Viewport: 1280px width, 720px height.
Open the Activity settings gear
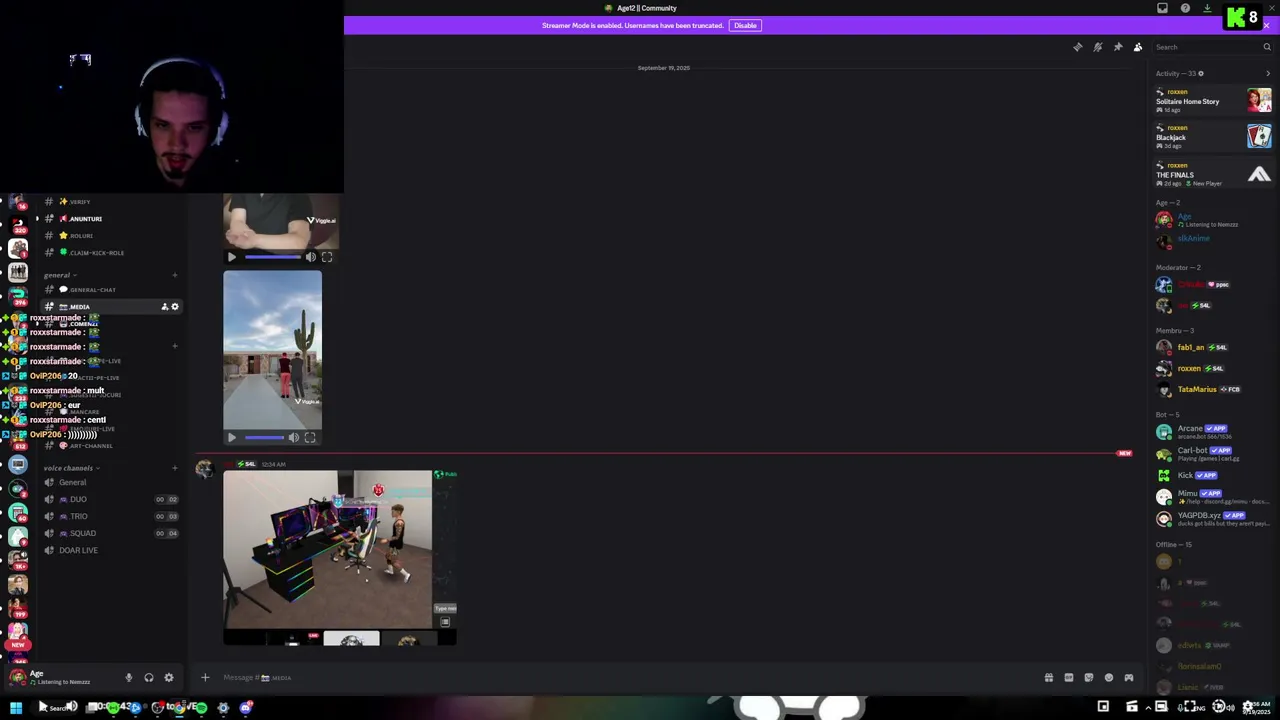tap(1201, 73)
